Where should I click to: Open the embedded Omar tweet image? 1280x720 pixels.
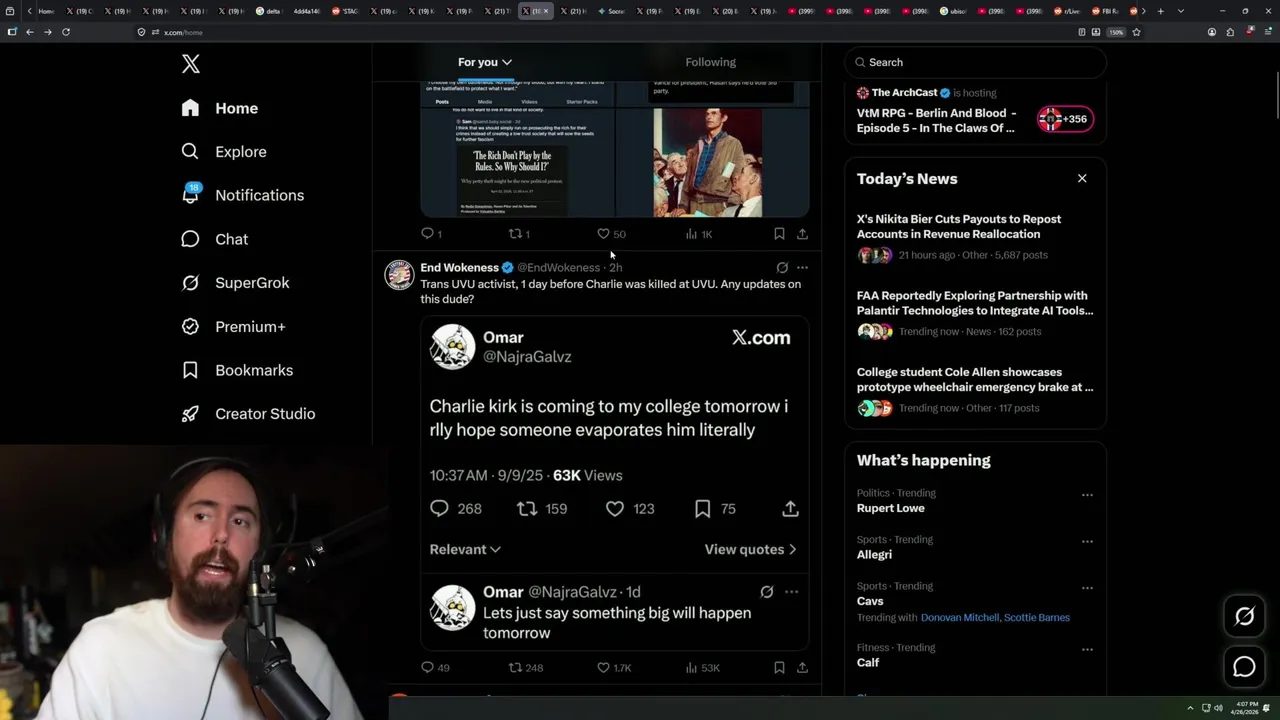[614, 483]
